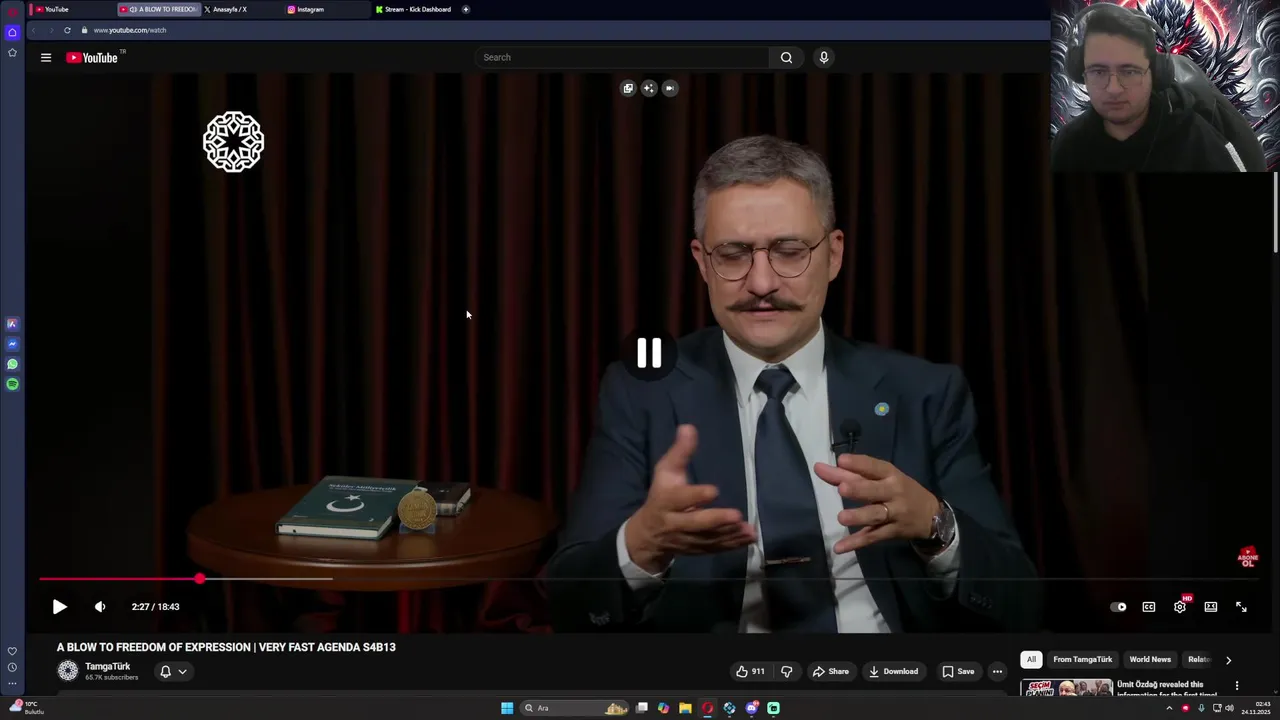Open Opera sidebar bookmarks star
The width and height of the screenshot is (1280, 720).
(12, 53)
